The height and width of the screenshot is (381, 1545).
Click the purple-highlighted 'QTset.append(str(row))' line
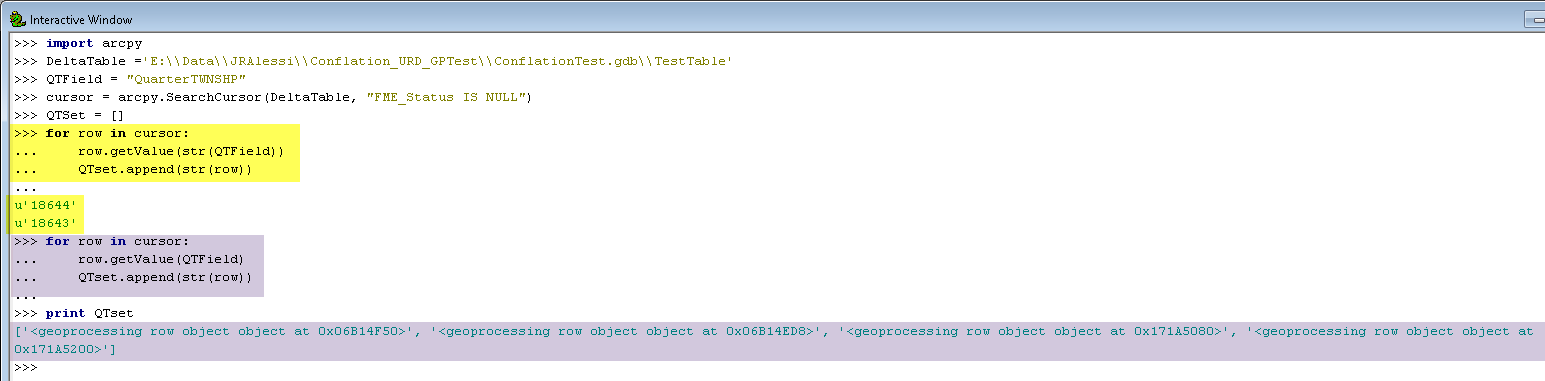tap(165, 277)
